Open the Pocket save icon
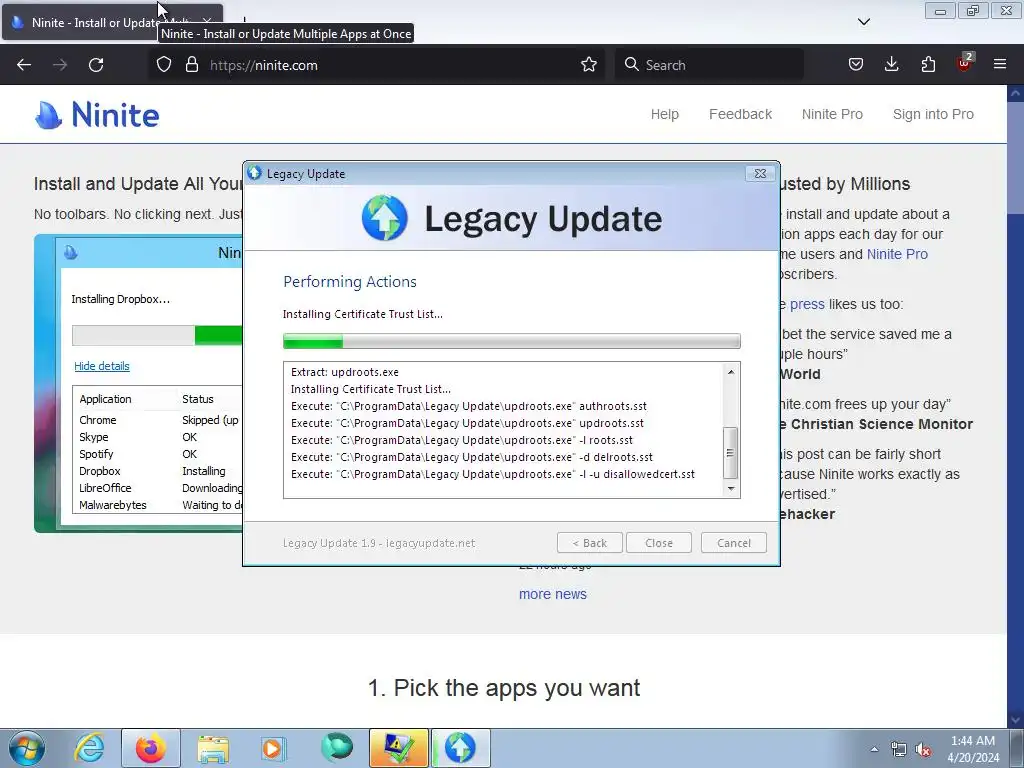 (856, 65)
